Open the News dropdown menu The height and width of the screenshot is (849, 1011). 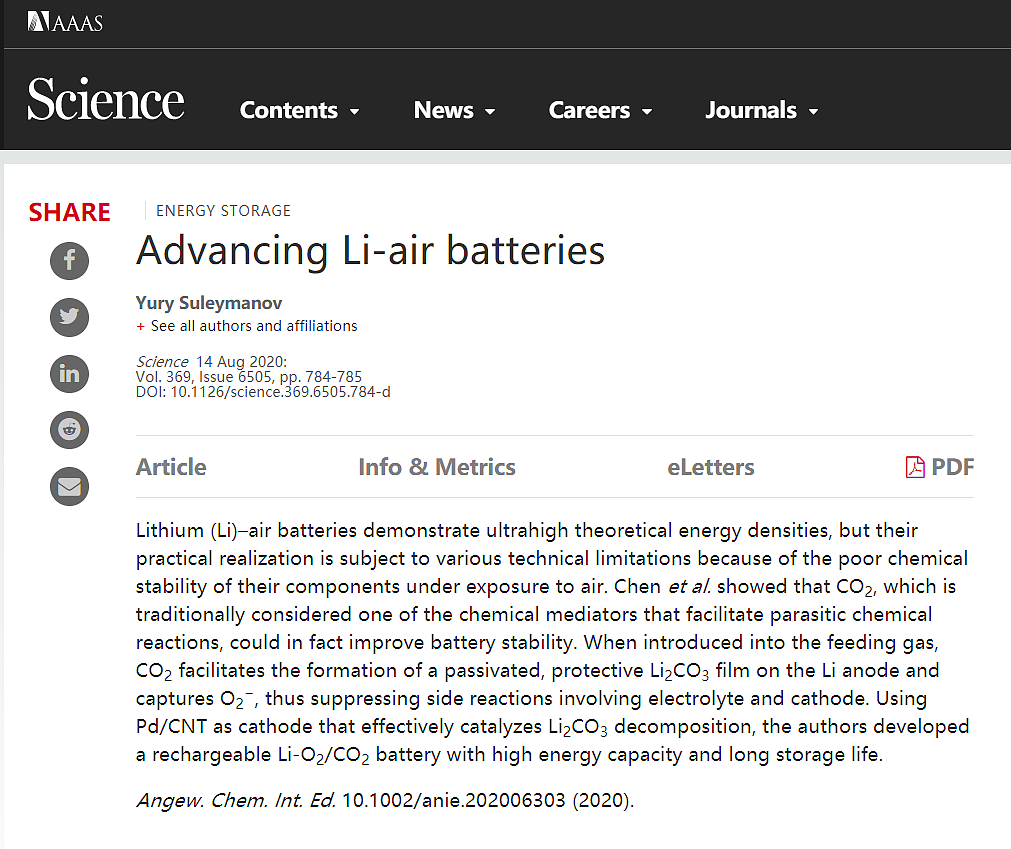(x=454, y=111)
